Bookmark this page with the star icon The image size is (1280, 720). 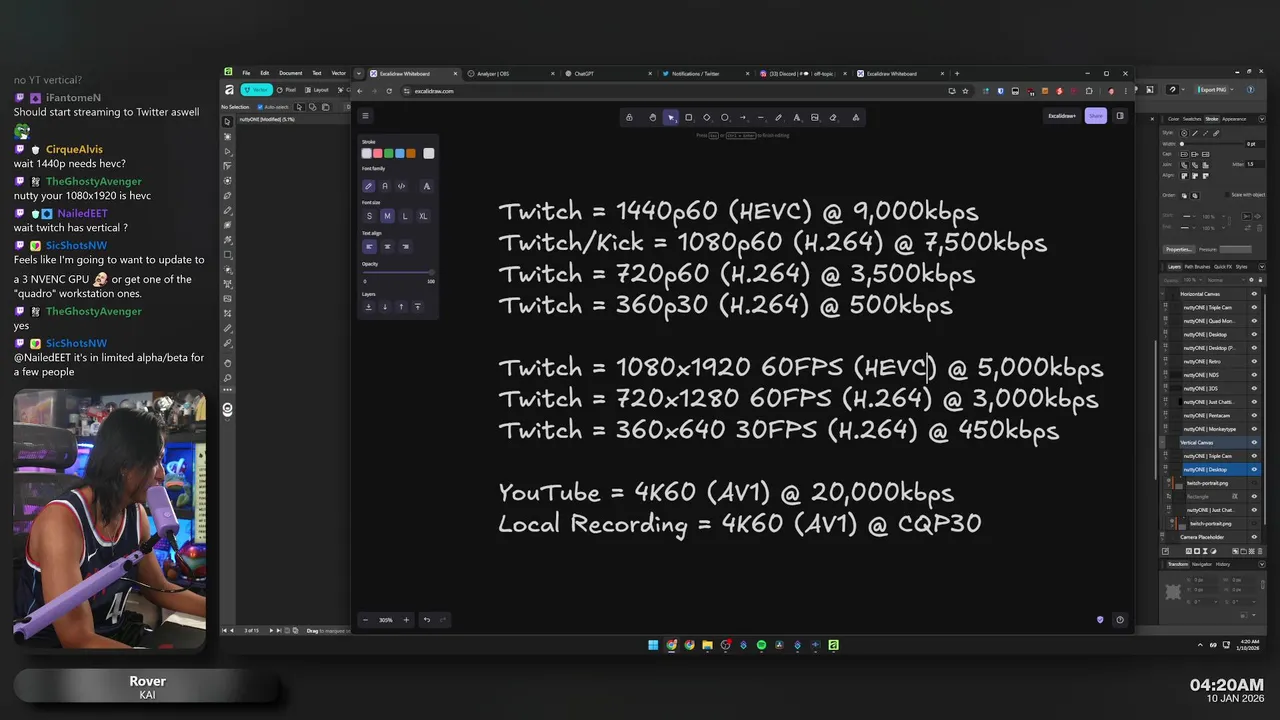(x=965, y=91)
